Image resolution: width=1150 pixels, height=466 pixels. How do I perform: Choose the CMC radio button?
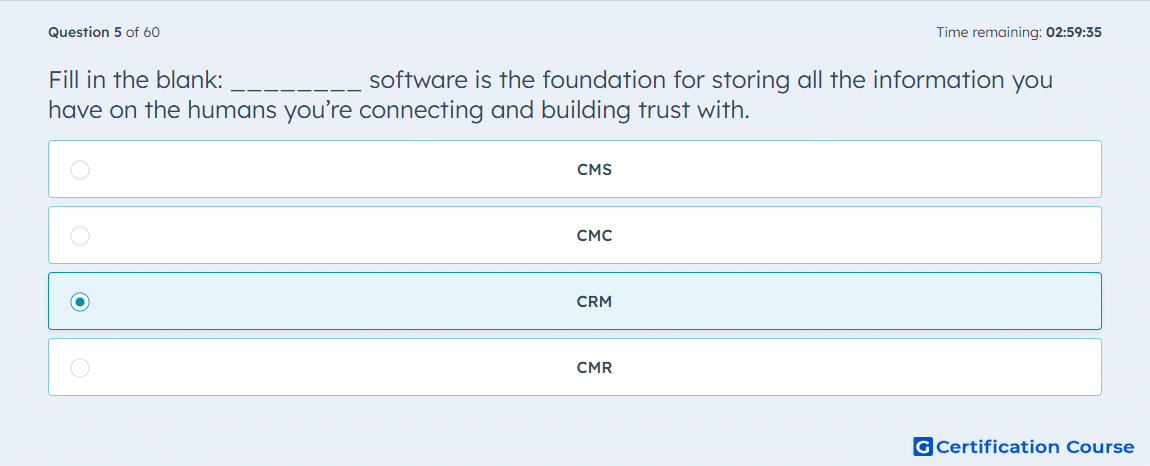click(x=80, y=236)
